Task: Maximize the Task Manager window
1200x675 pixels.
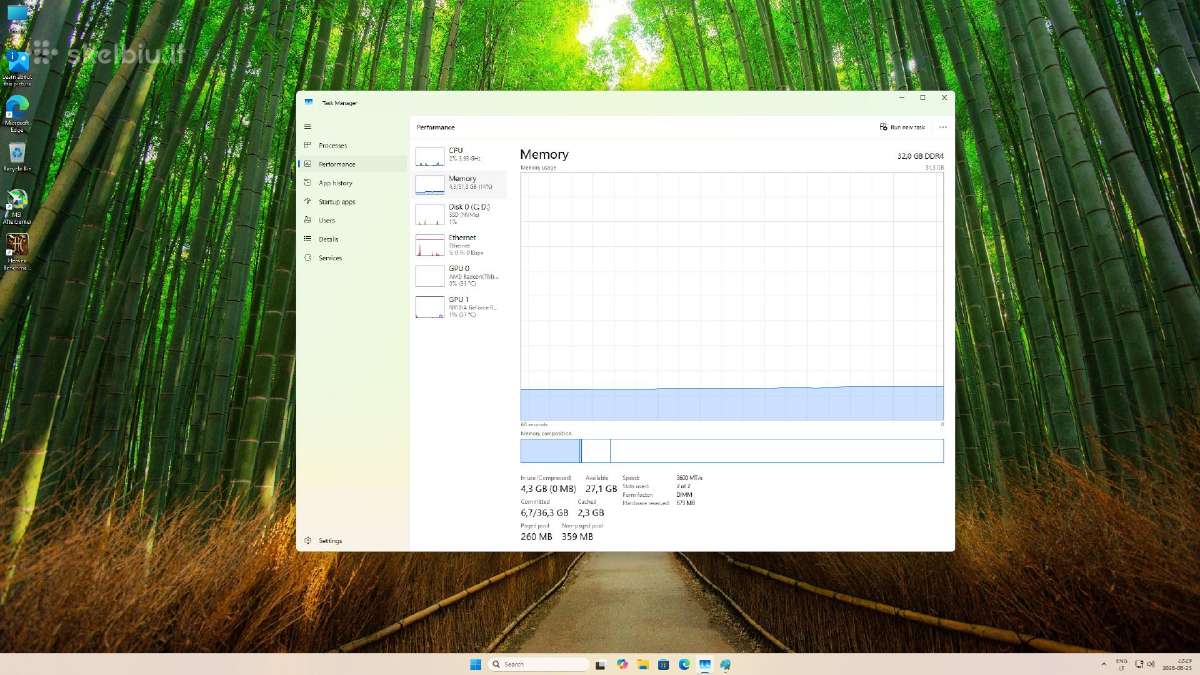Action: [x=922, y=98]
